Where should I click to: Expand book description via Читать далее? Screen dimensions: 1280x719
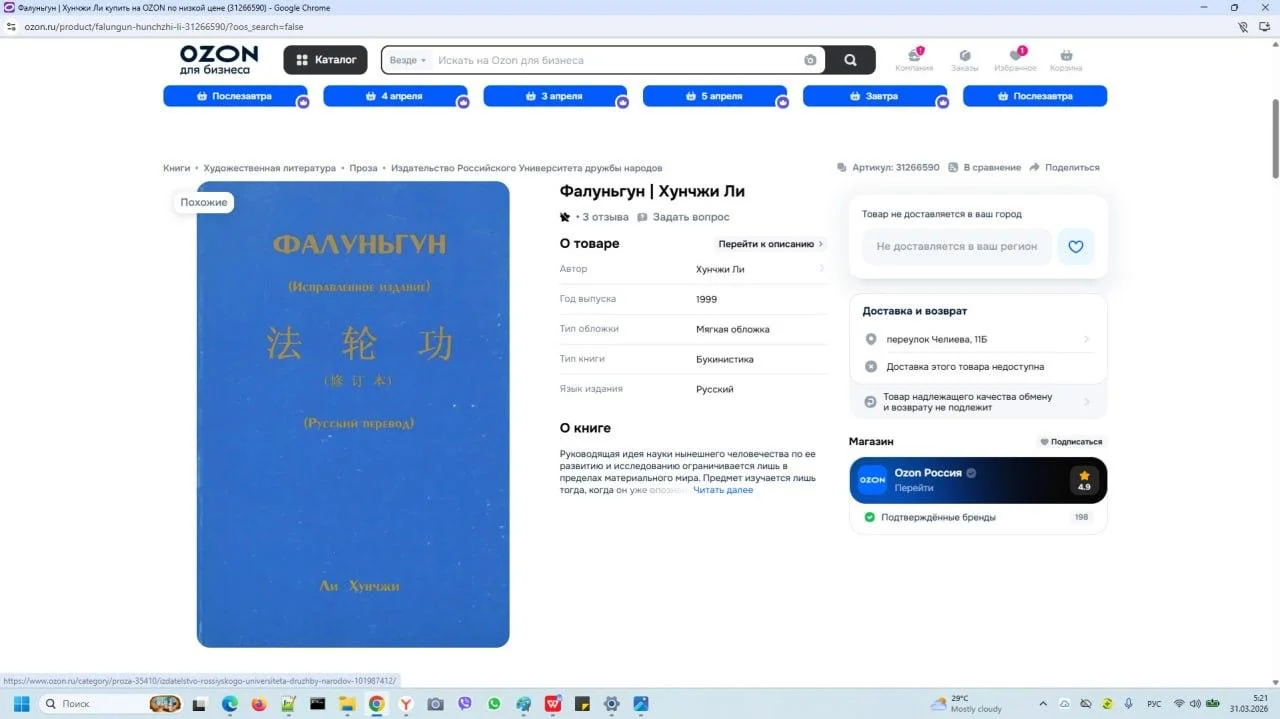pos(723,490)
